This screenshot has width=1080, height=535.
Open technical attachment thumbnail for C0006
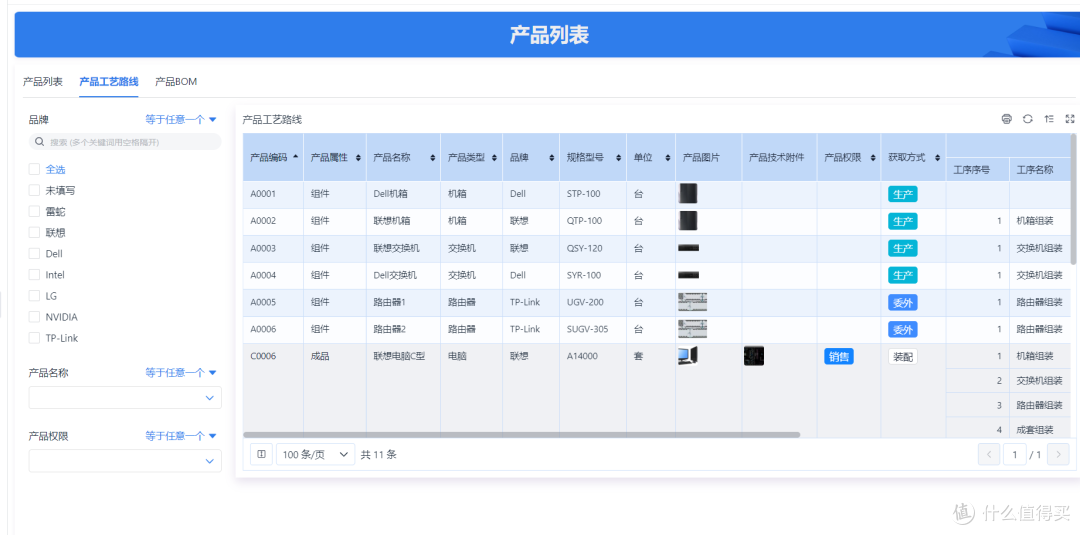click(754, 355)
